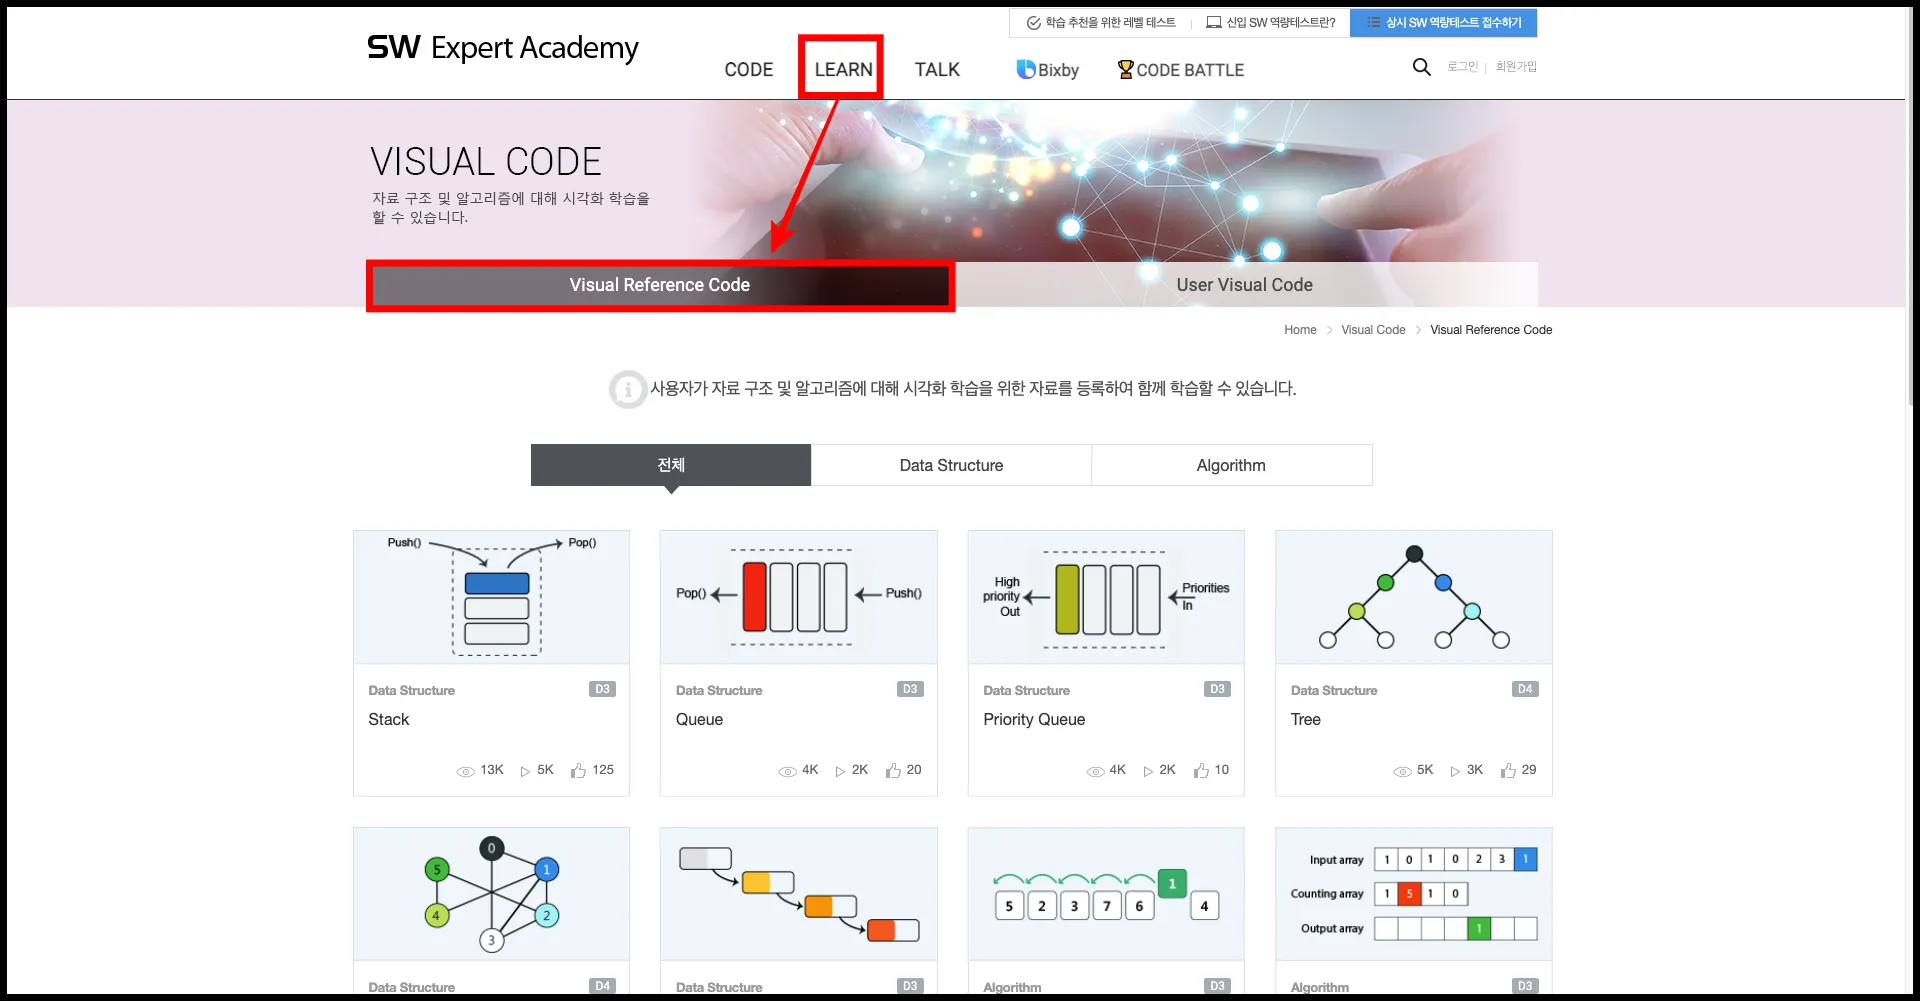This screenshot has height=1001, width=1920.
Task: Click the Code Battle trophy icon
Action: tap(1126, 69)
